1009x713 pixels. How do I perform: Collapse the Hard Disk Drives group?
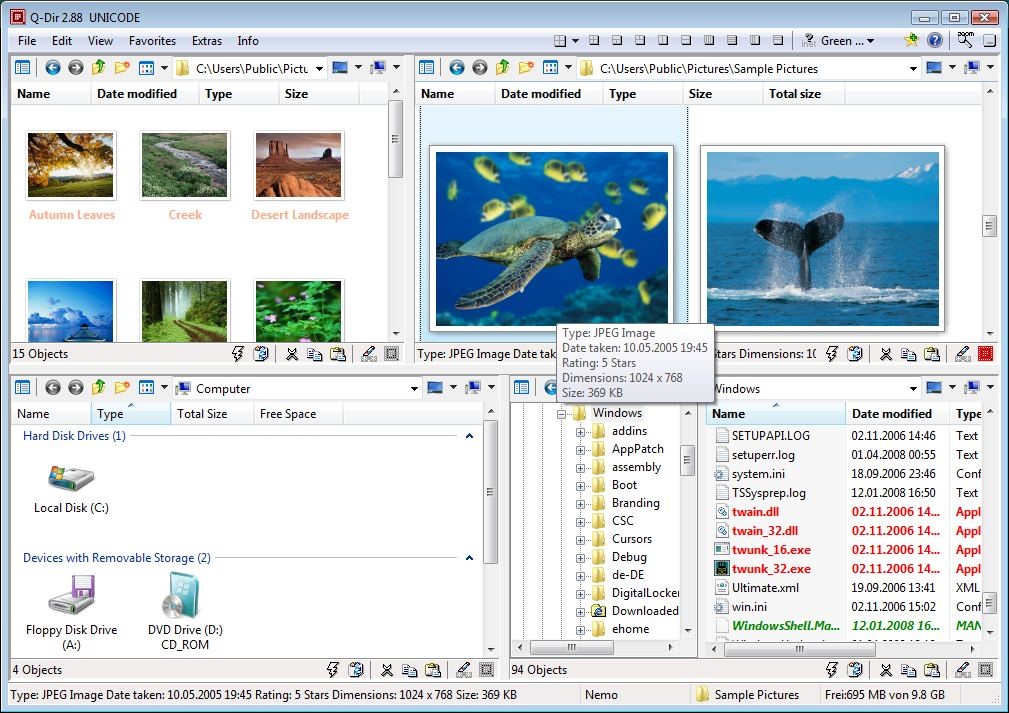click(468, 436)
